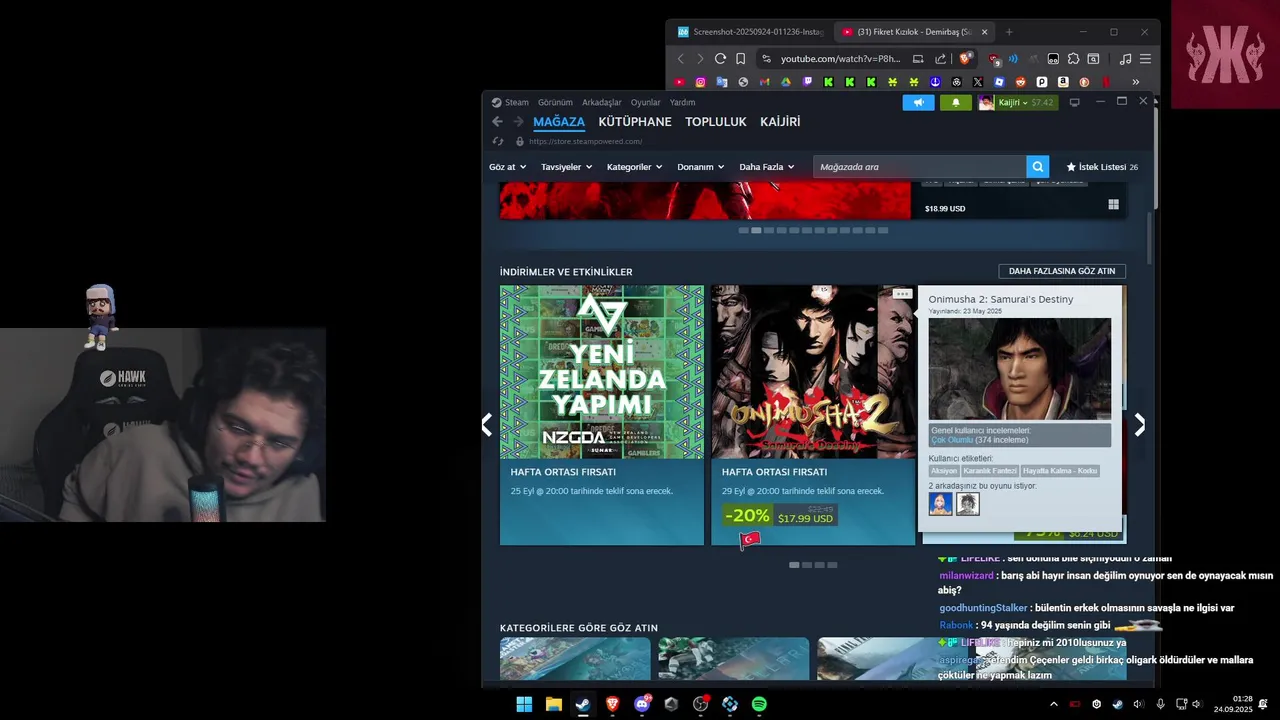Open İstek Listesi wishlist link
The width and height of the screenshot is (1280, 720).
[x=1102, y=167]
